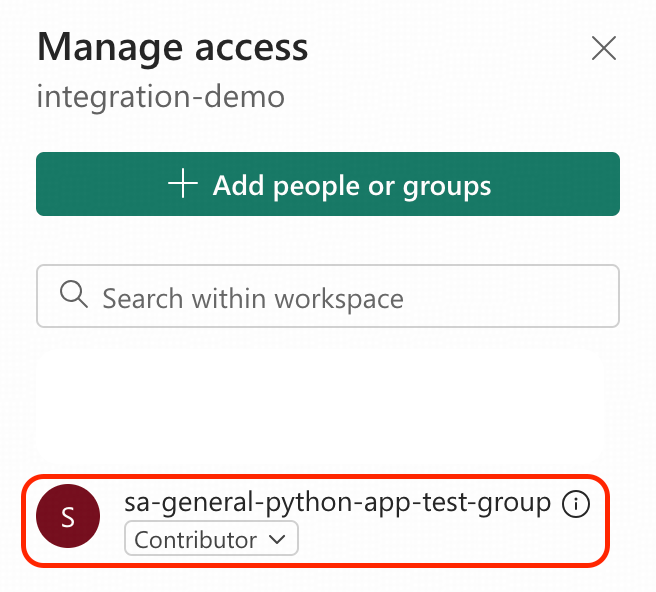Open info icon beside sa-general-python-app-test-group
This screenshot has width=656, height=592.
tap(575, 504)
